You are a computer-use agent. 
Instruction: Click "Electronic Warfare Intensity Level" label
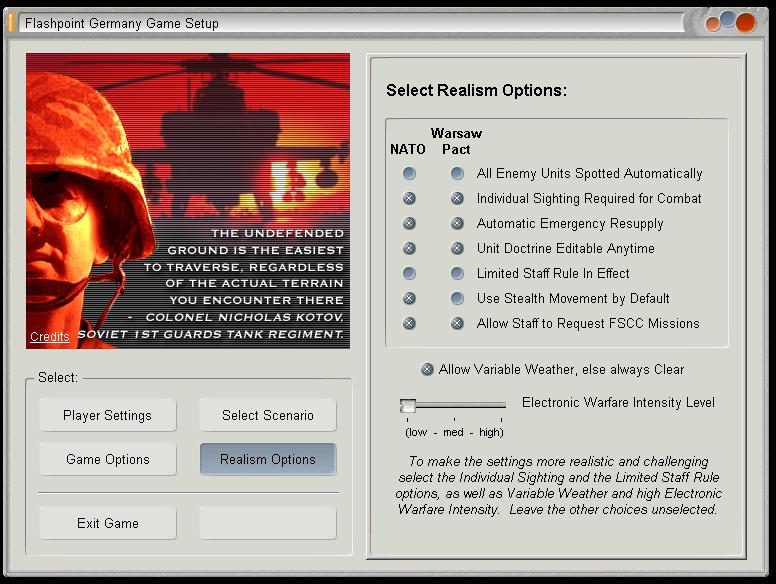tap(618, 402)
